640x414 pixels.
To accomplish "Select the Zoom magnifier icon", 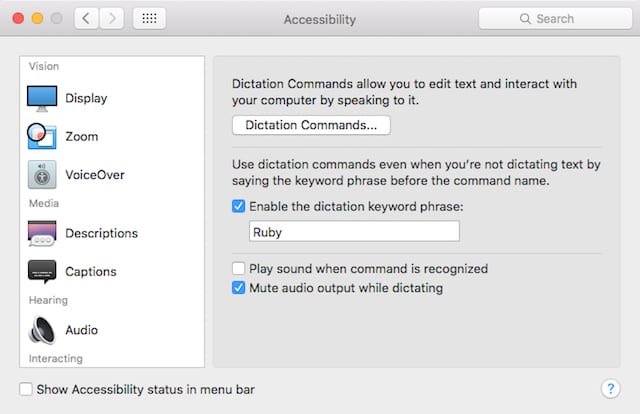I will pos(42,136).
